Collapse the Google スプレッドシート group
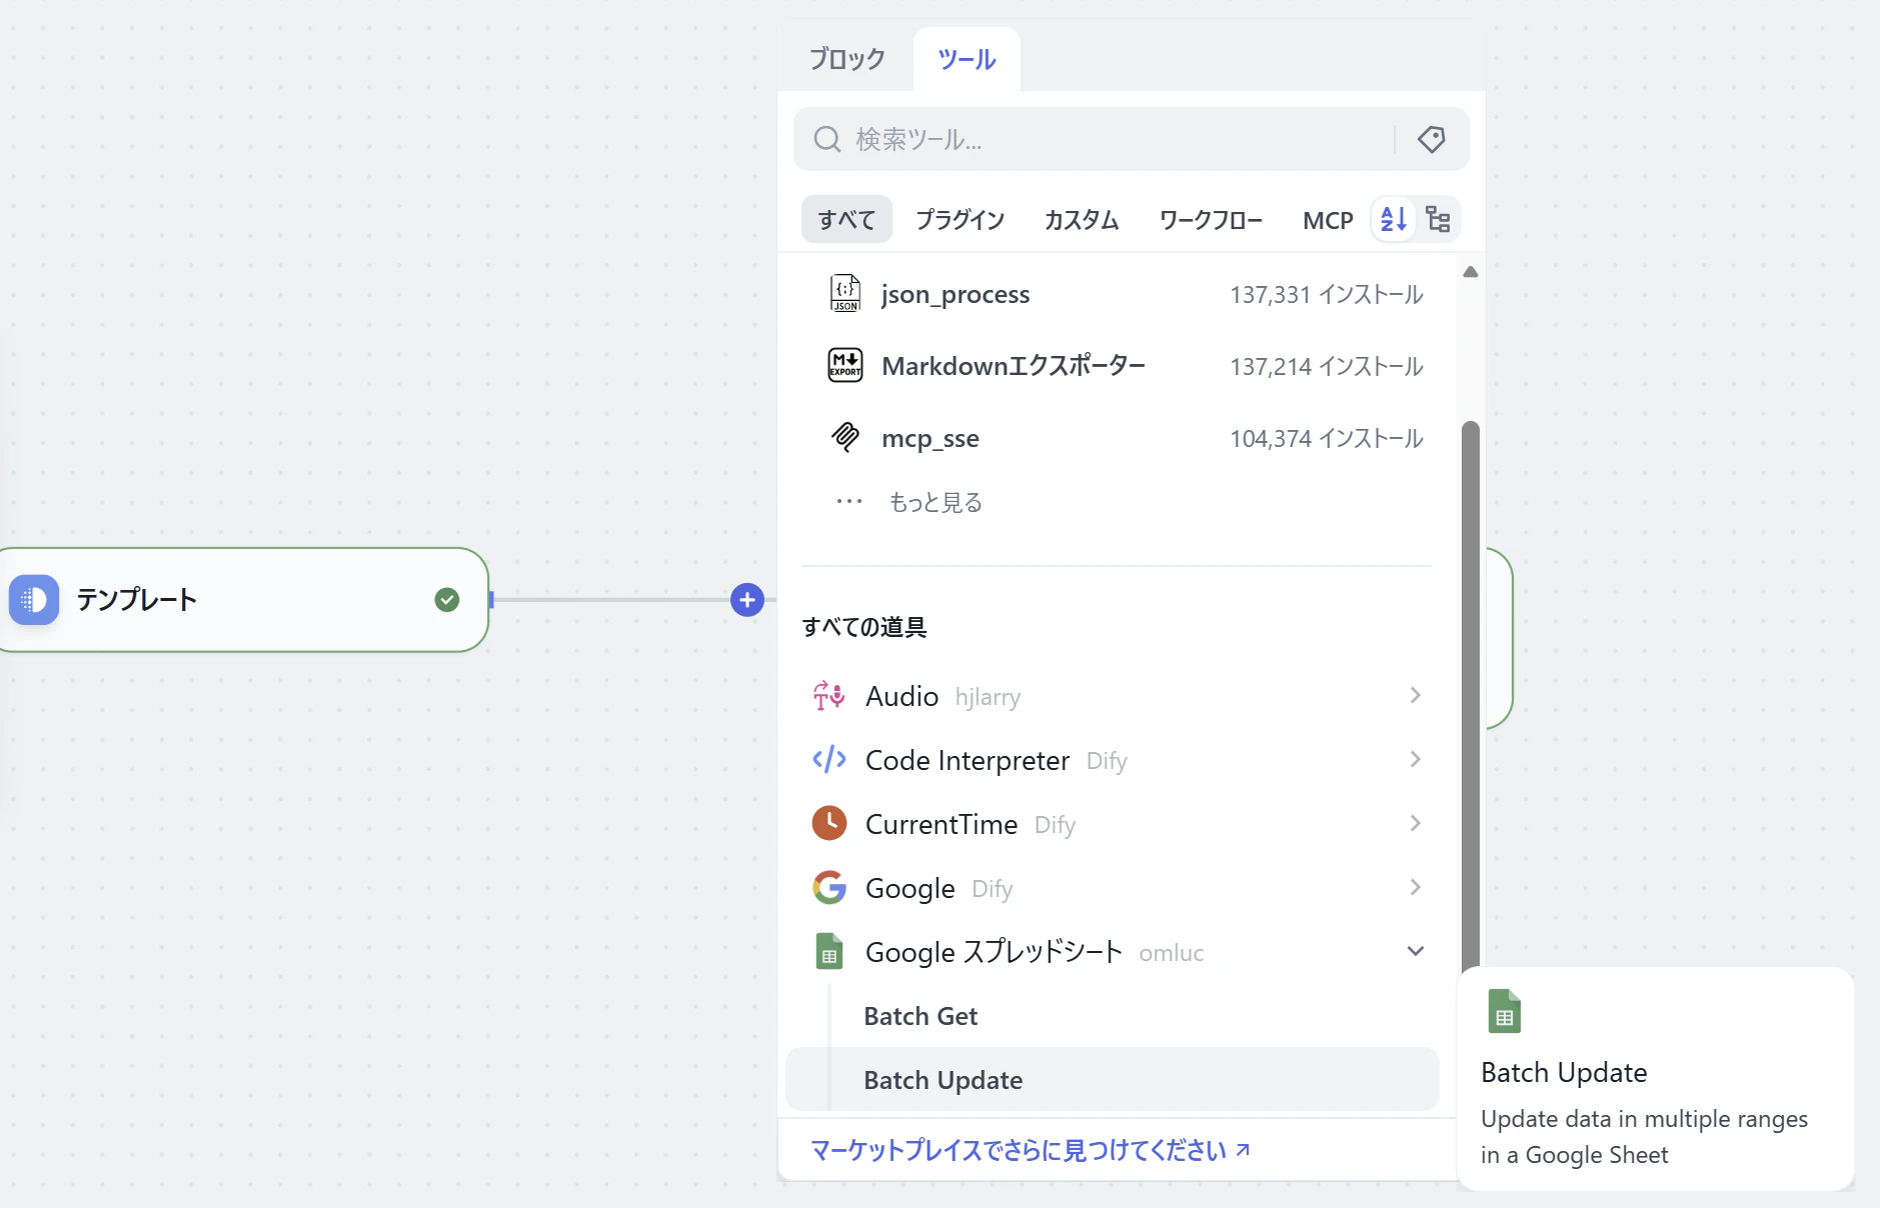Image resolution: width=1880 pixels, height=1208 pixels. coord(1415,951)
